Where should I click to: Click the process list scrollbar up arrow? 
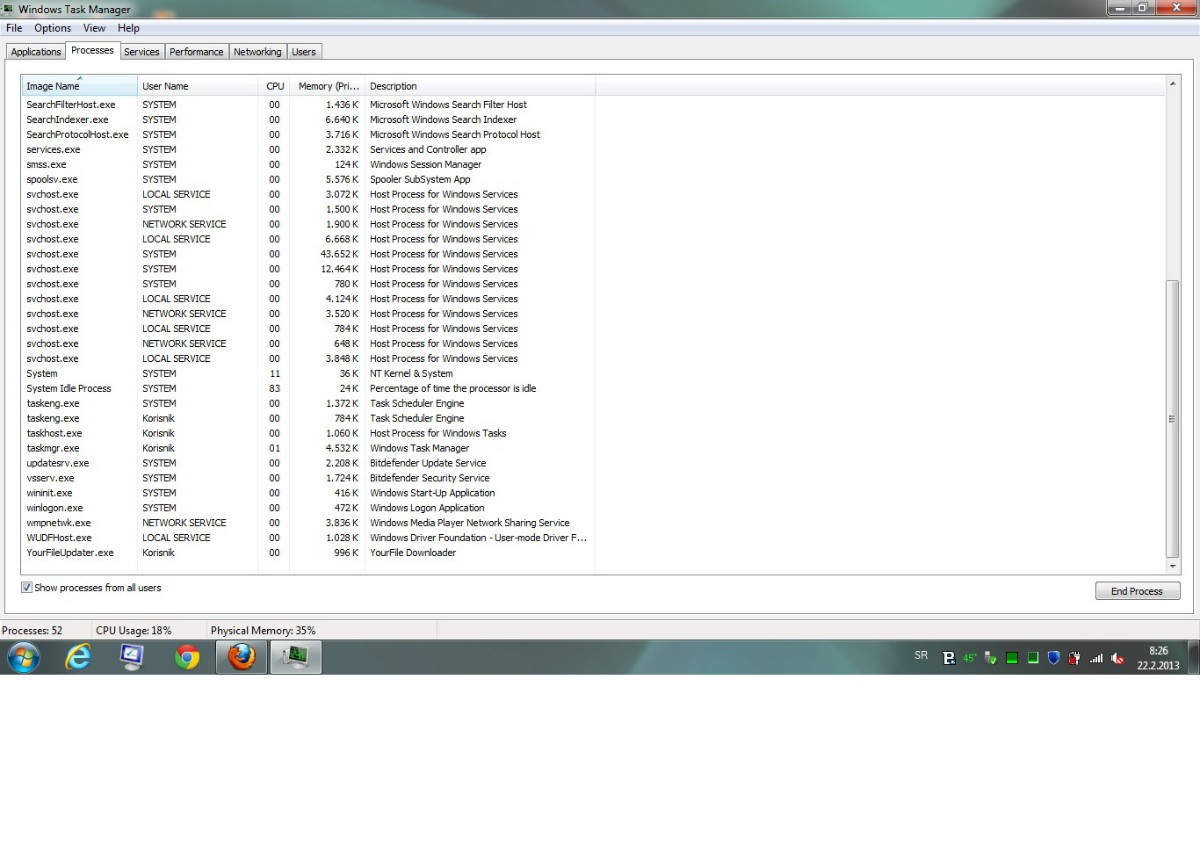pos(1173,84)
